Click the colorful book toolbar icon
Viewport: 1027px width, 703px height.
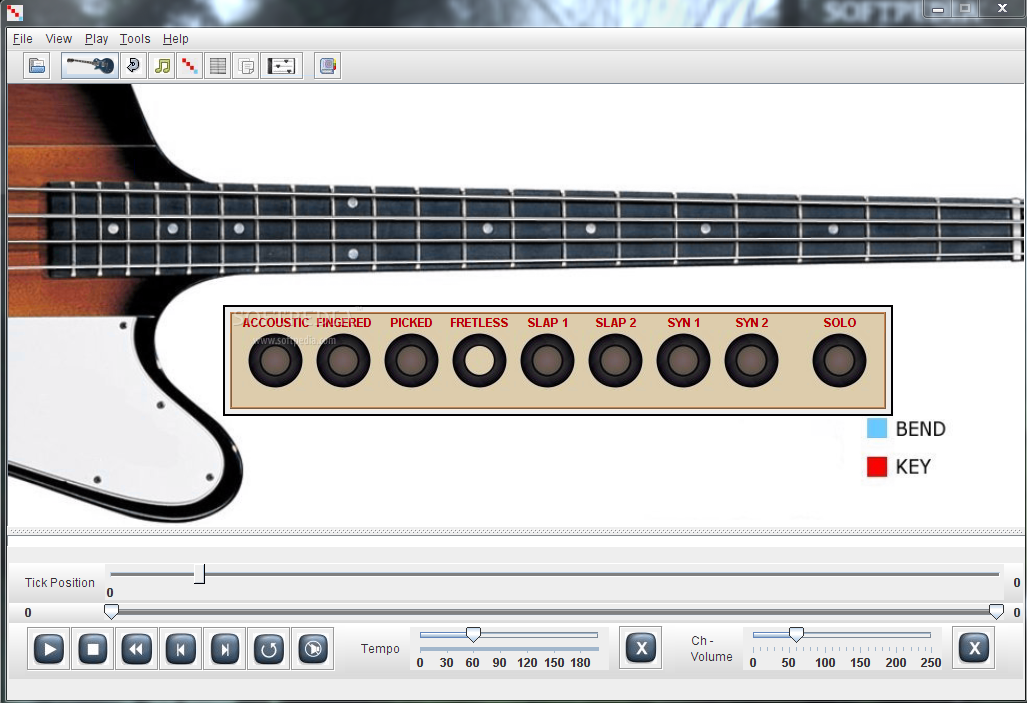click(327, 66)
